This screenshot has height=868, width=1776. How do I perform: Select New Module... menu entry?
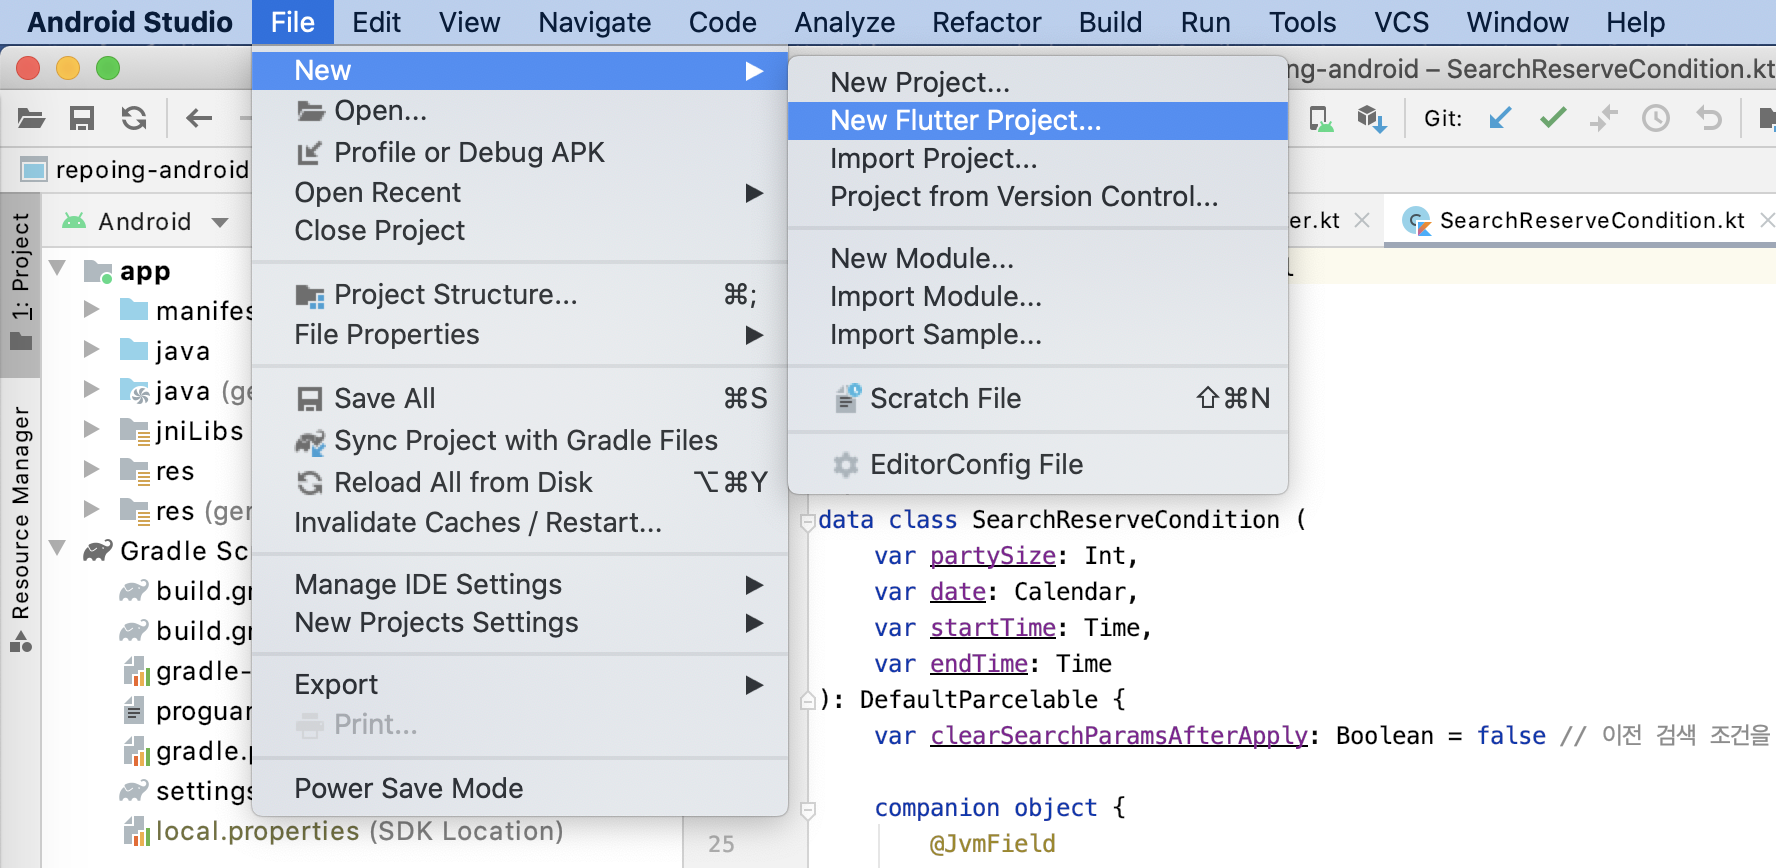click(x=1038, y=259)
